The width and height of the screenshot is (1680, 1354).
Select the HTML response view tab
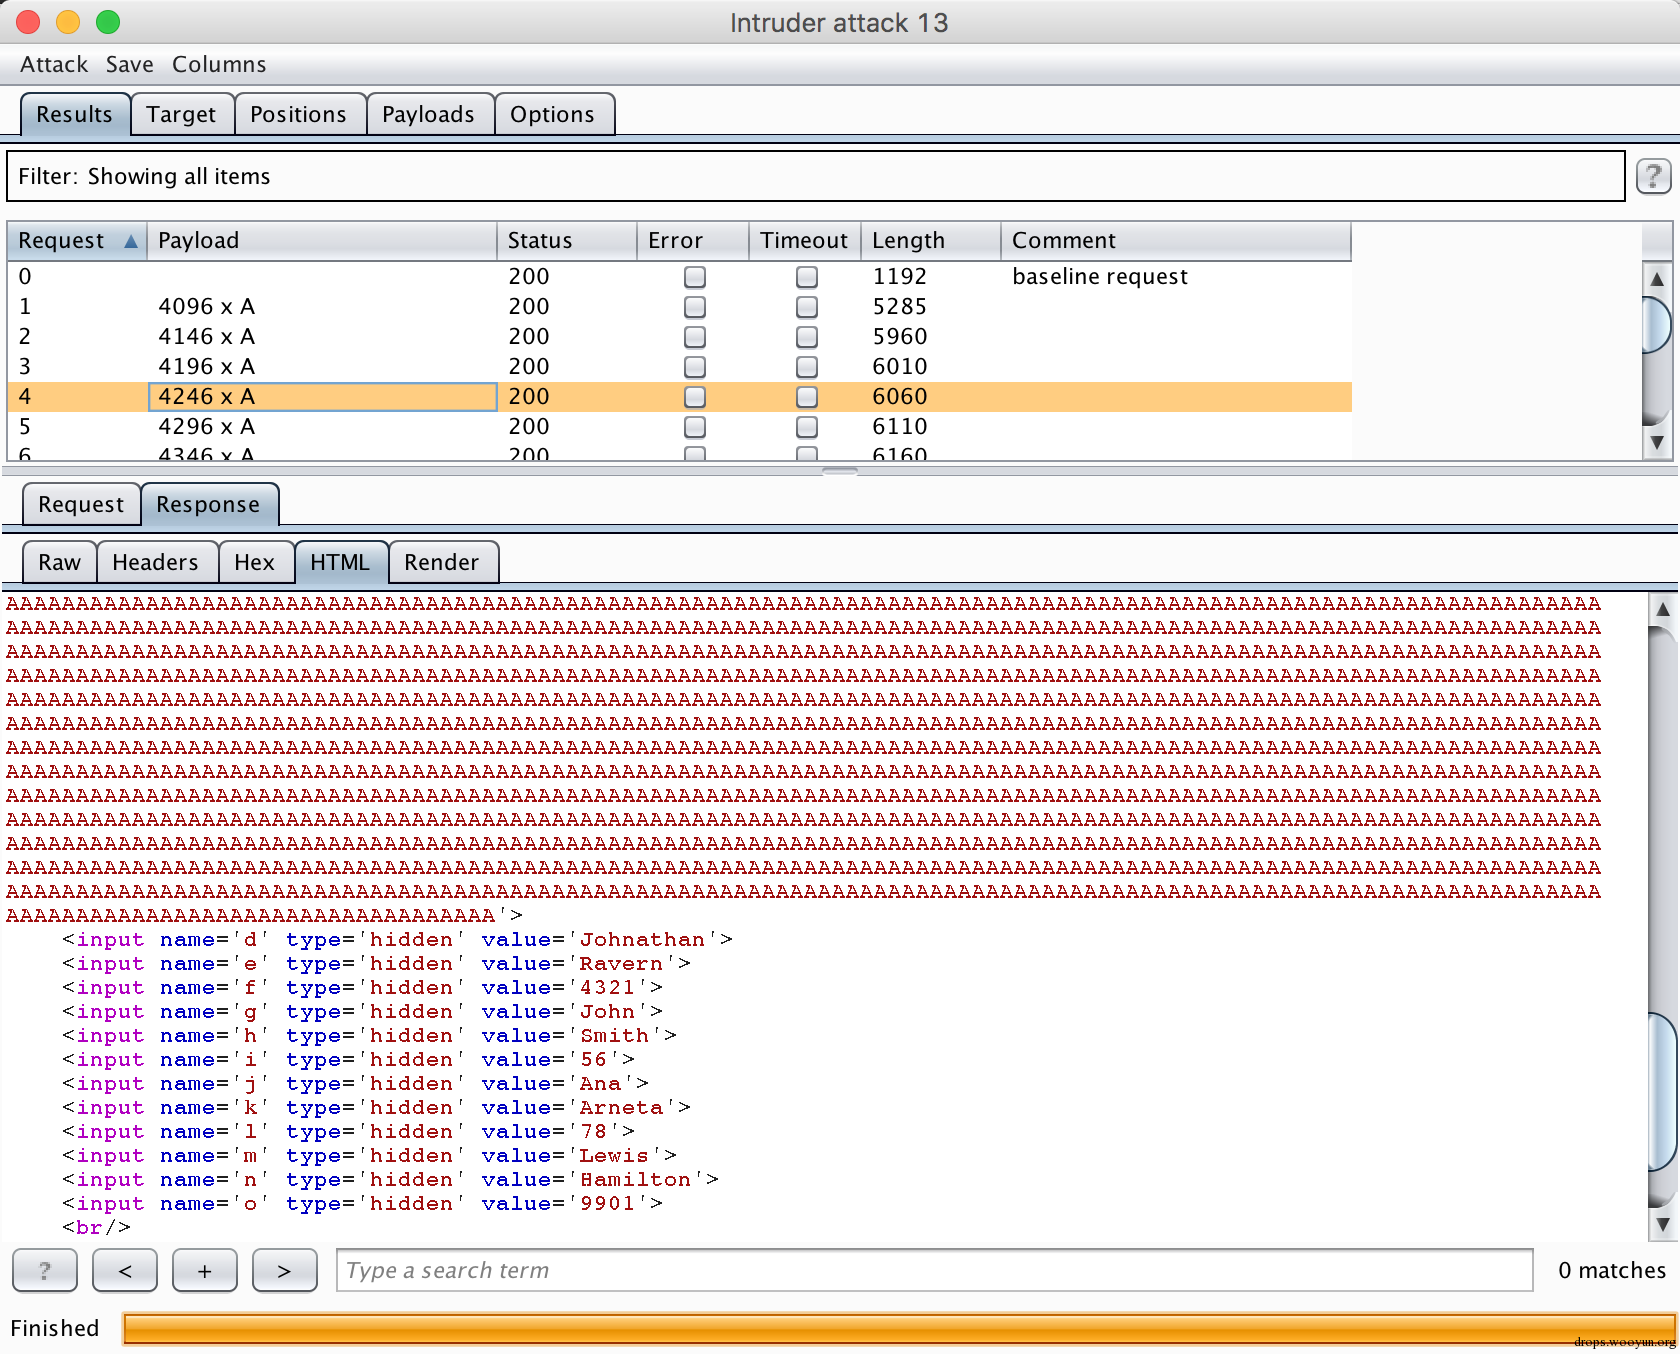pos(340,562)
